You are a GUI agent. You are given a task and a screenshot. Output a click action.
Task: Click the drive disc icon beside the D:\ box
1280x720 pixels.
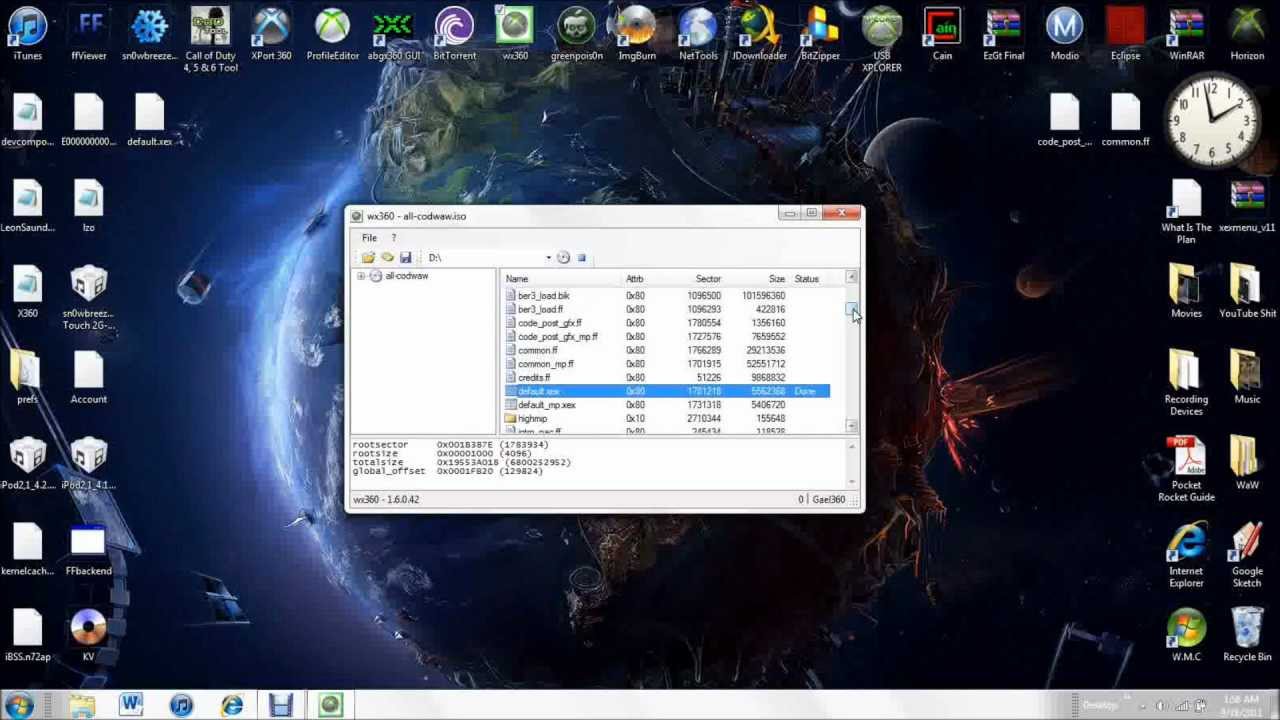(x=563, y=258)
